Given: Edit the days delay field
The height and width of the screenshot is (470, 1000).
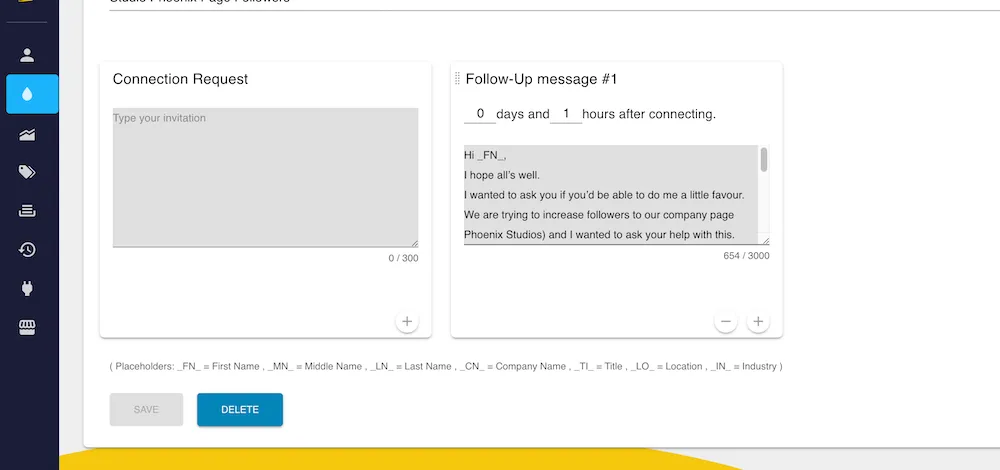Looking at the screenshot, I should [x=480, y=114].
